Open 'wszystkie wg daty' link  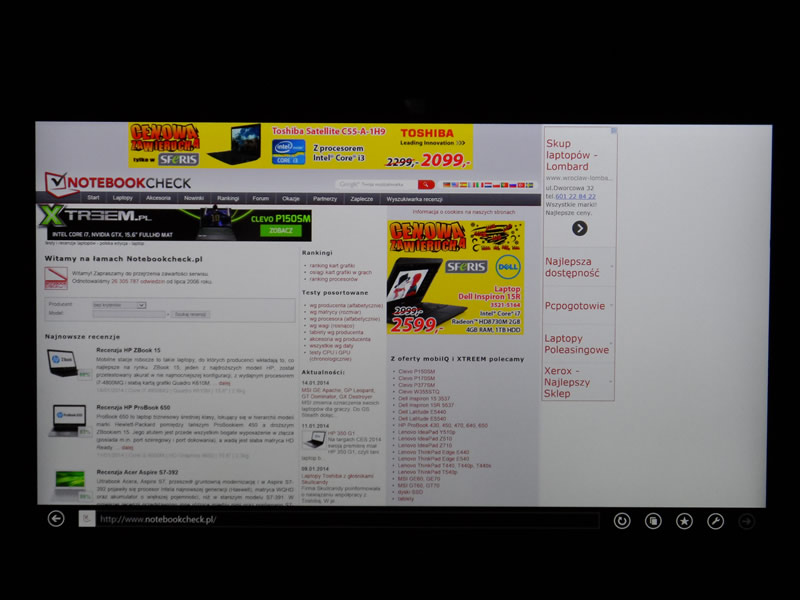tap(332, 345)
